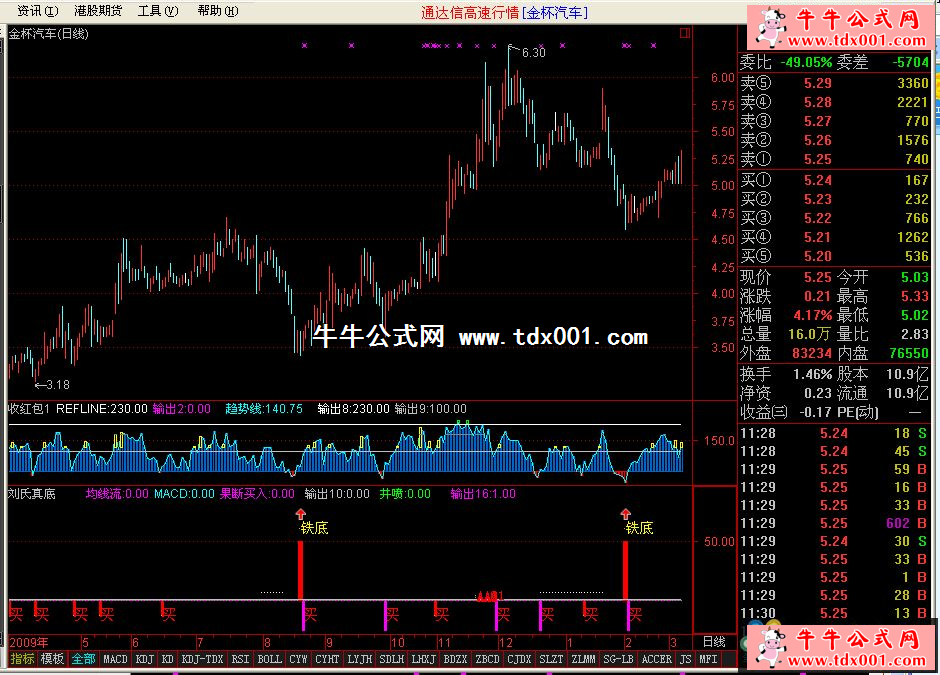The width and height of the screenshot is (940, 675).
Task: Select the ZLMM indicator tab
Action: (x=583, y=659)
